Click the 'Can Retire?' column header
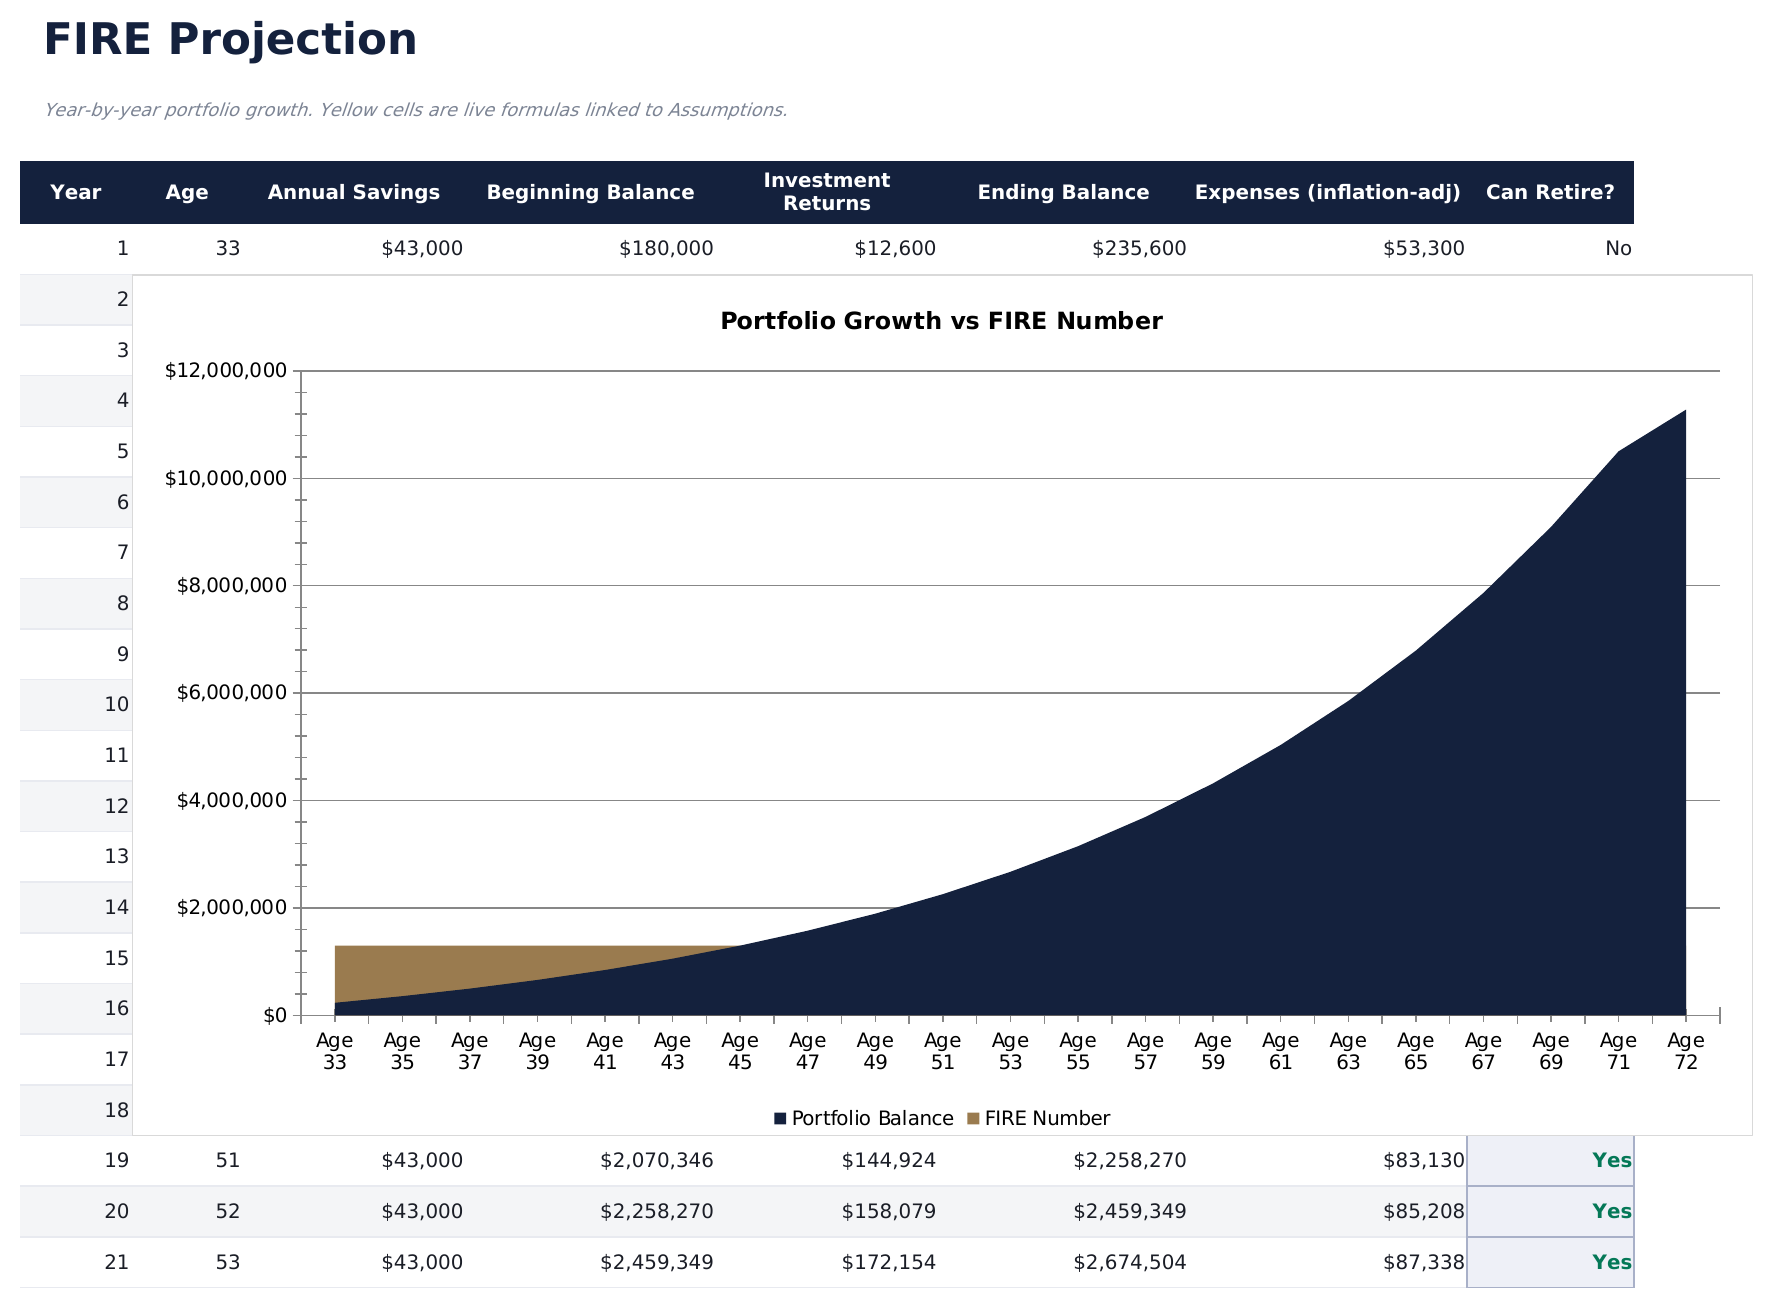This screenshot has width=1773, height=1308. point(1549,192)
